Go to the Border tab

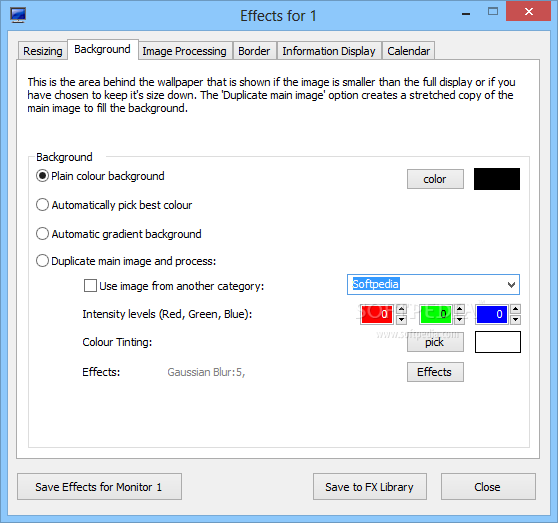click(254, 51)
